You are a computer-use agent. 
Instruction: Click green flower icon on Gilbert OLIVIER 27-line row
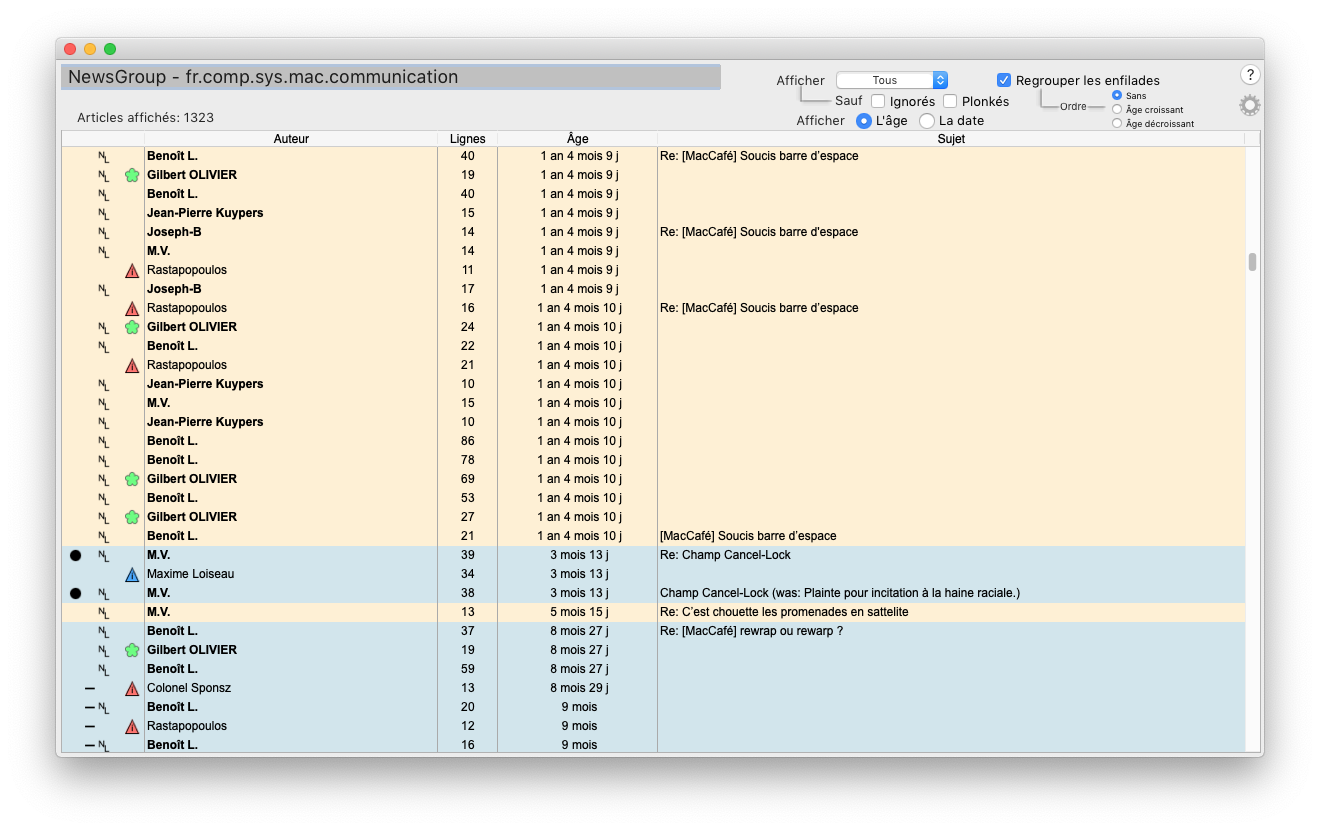132,517
